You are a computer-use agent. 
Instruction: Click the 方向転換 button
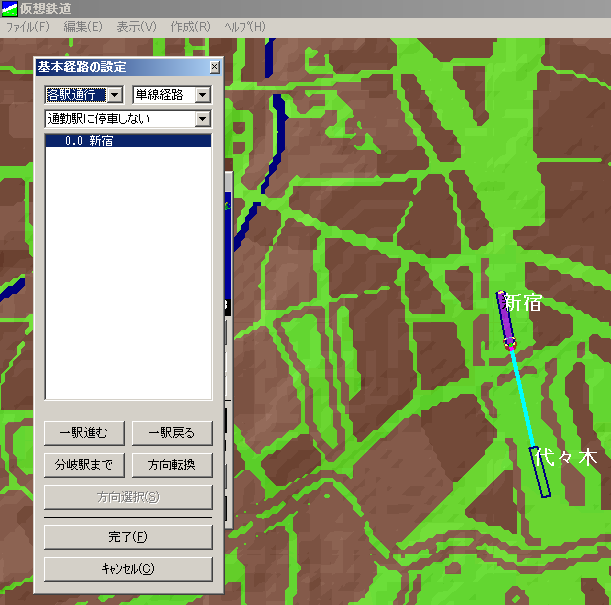172,465
